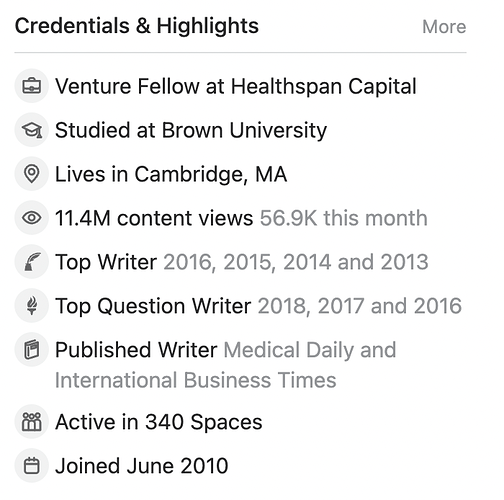The image size is (504, 500).
Task: Open the More credentials link
Action: click(444, 27)
